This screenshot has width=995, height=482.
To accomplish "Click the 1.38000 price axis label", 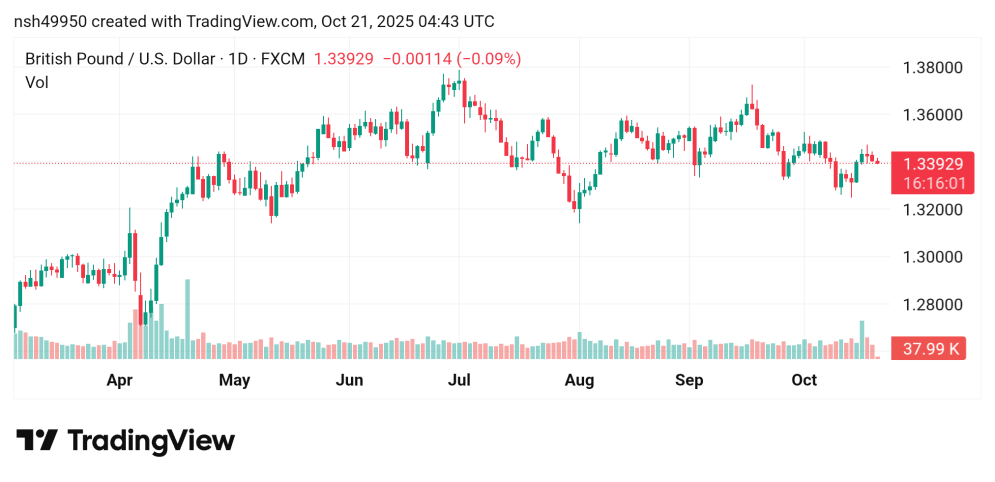I will [933, 68].
